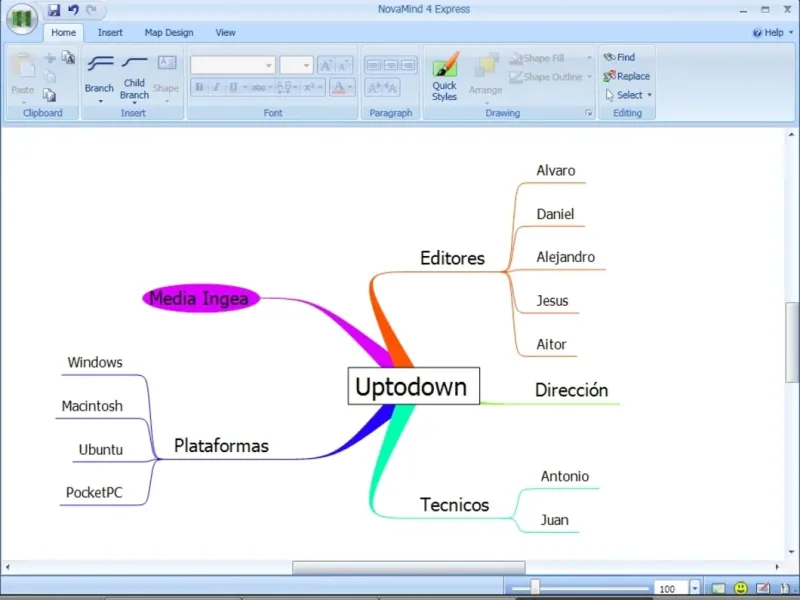Select the Editores branch
This screenshot has width=800, height=600.
(x=452, y=258)
